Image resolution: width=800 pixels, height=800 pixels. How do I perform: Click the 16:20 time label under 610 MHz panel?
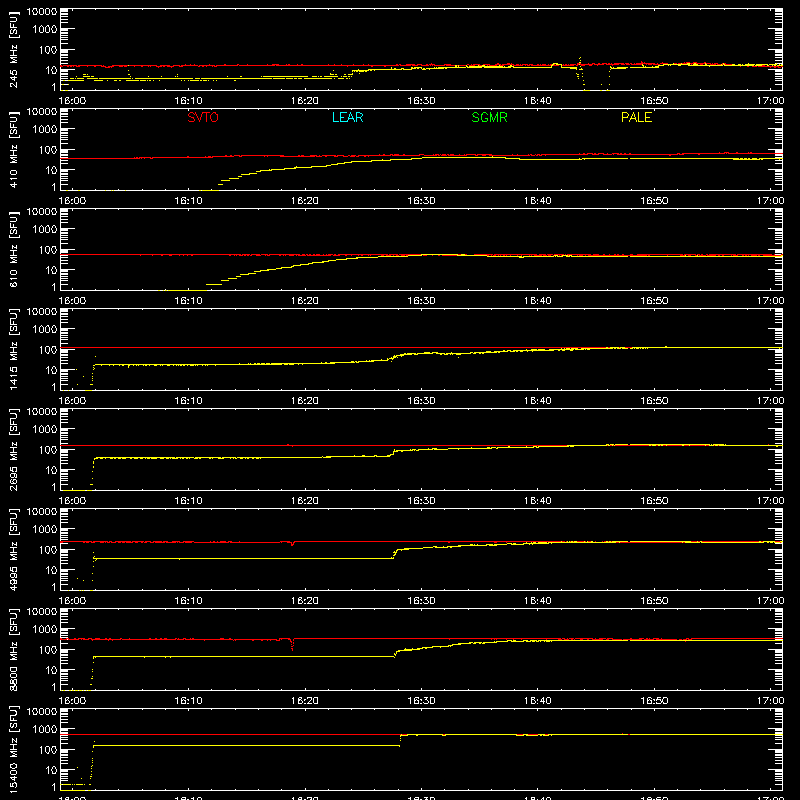(305, 301)
